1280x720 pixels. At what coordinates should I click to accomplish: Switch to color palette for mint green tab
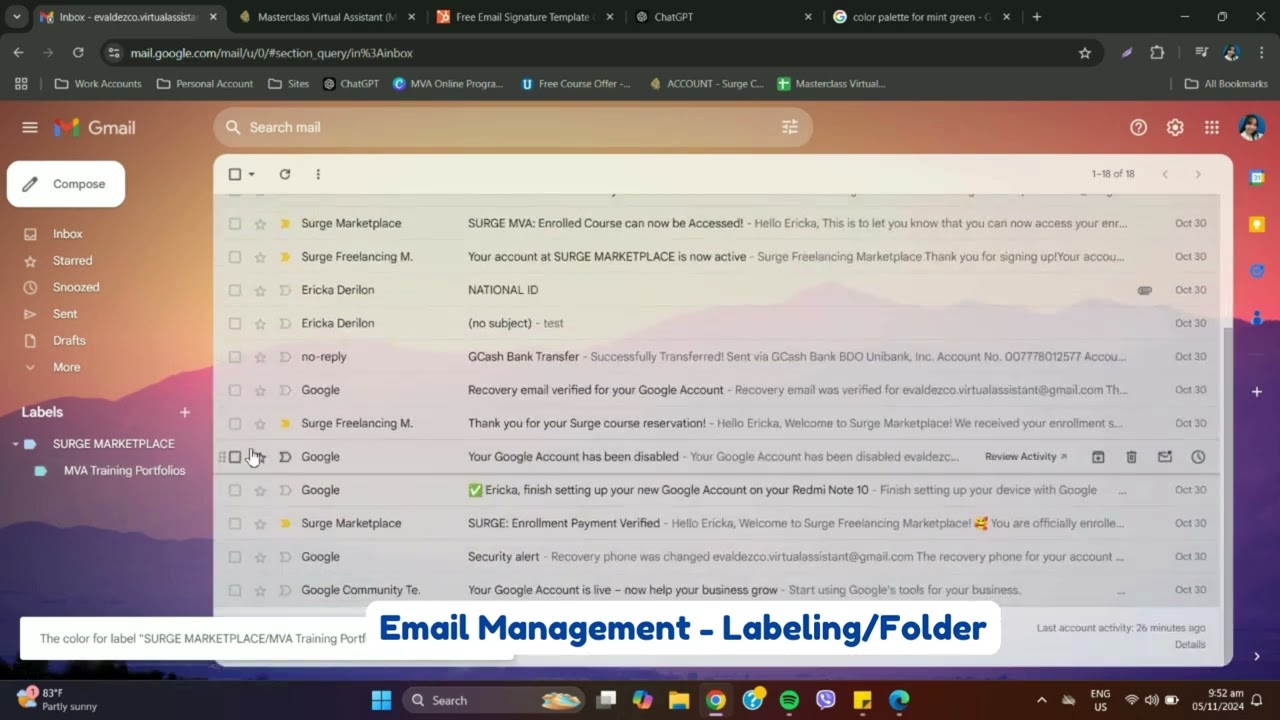[x=921, y=17]
